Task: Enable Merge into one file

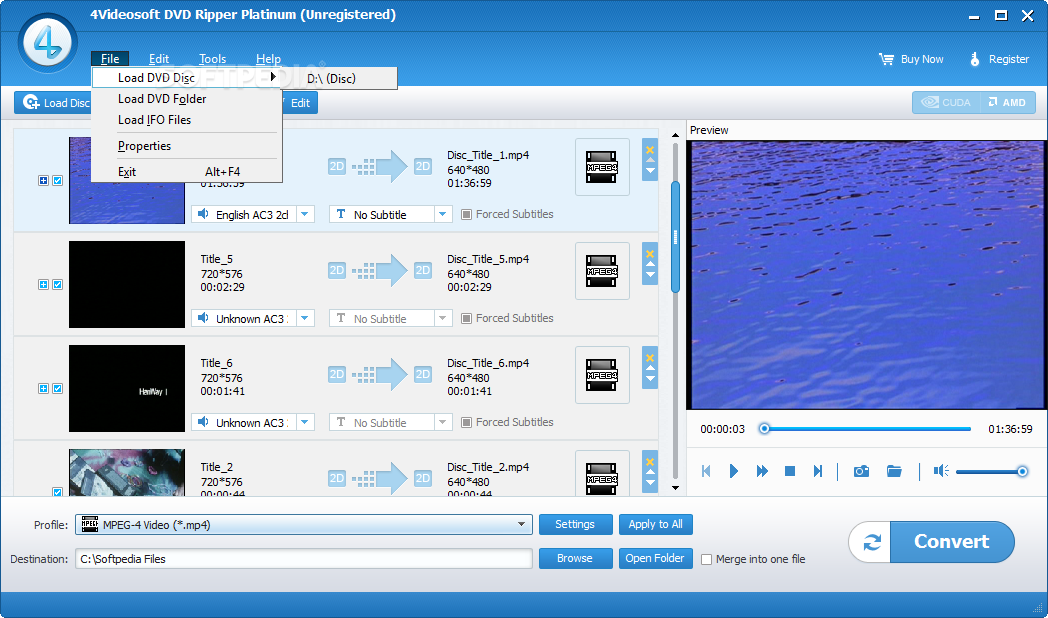Action: point(706,559)
